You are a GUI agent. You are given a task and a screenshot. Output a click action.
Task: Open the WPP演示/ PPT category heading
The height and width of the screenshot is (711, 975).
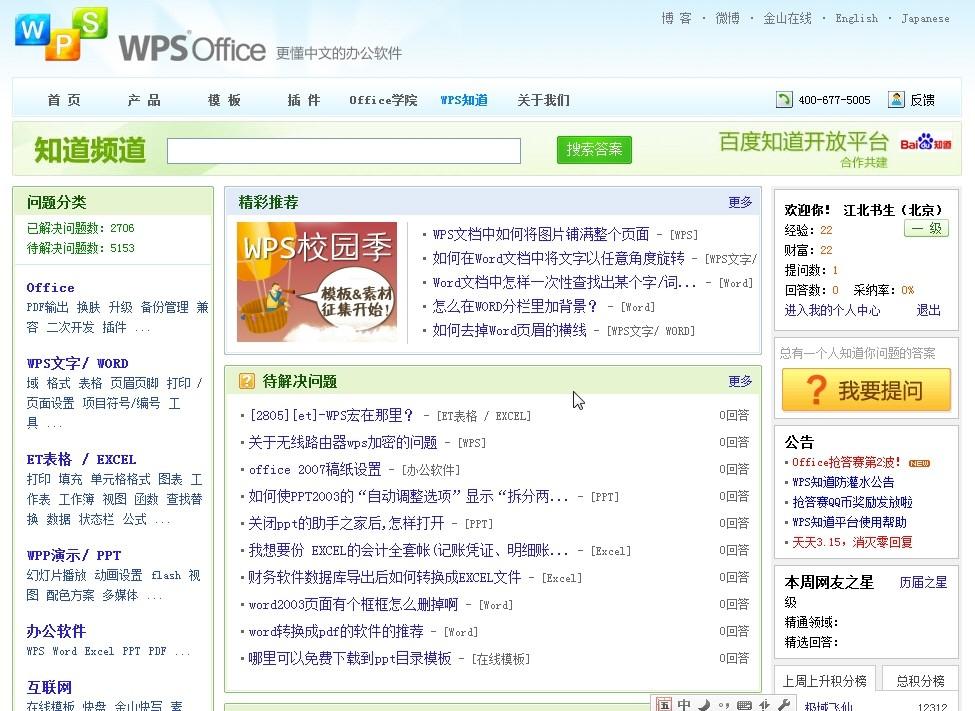[74, 555]
